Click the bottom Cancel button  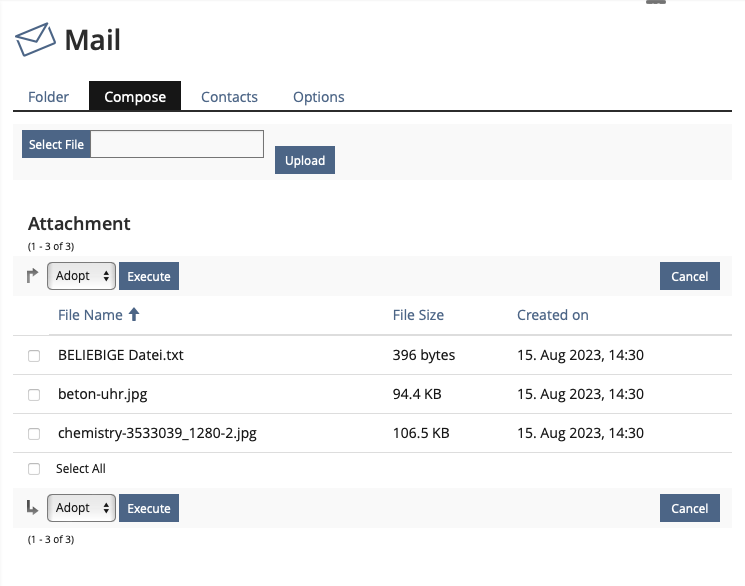click(x=689, y=508)
